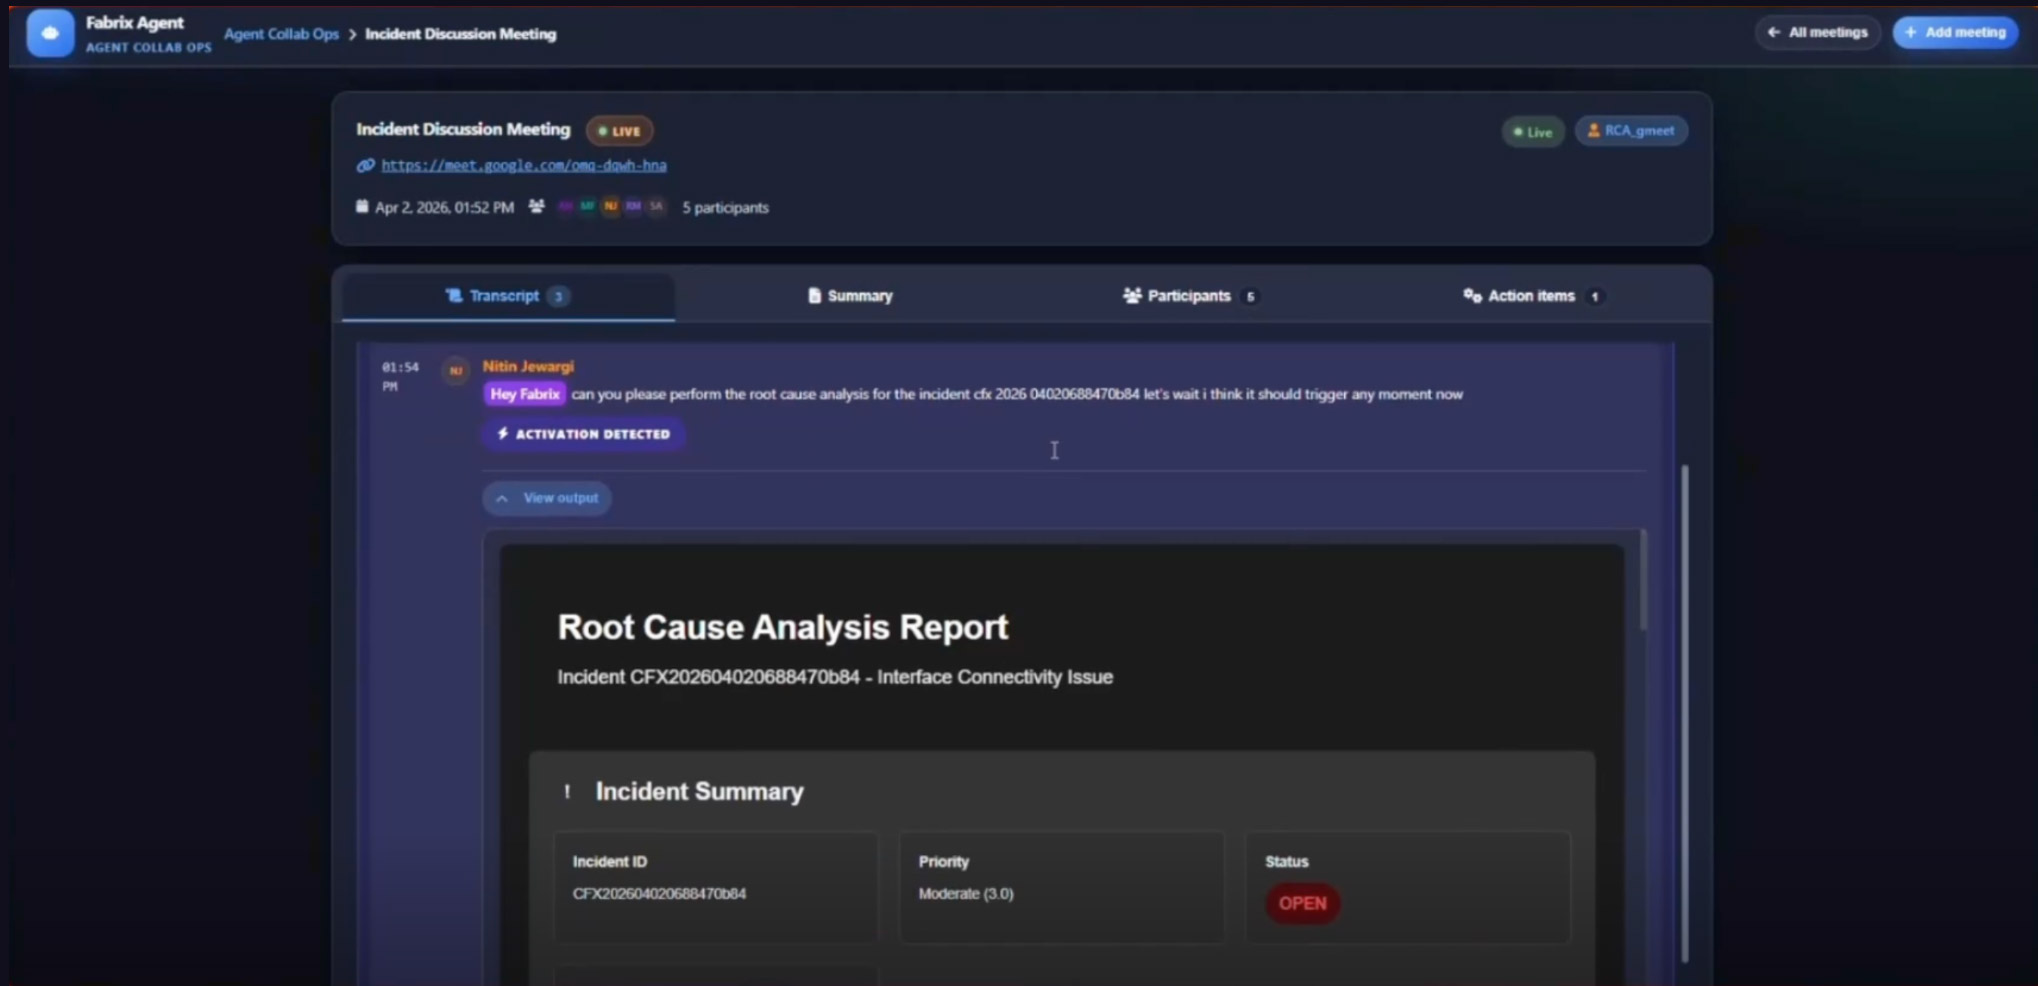Click the exclamation icon by Incident Summary
Screen dimensions: 2038x986
click(567, 792)
